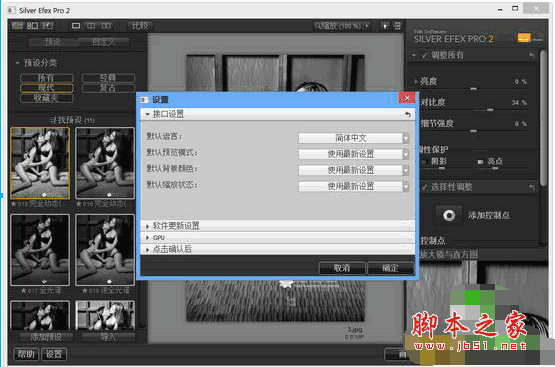Click the 添加控制点 round control point icon
Viewport: 555px width, 367px height.
(449, 215)
